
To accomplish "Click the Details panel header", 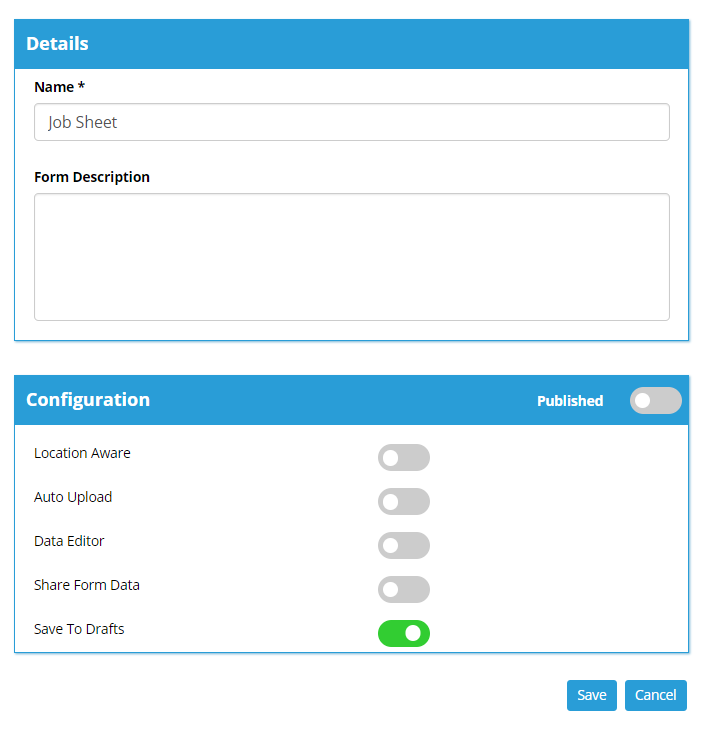I will pos(351,44).
